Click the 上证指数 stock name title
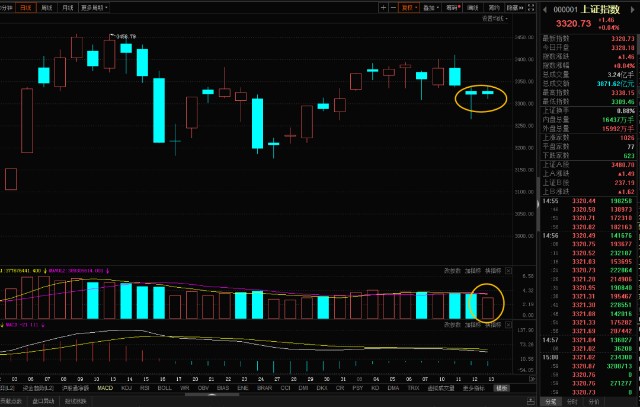 (600, 9)
